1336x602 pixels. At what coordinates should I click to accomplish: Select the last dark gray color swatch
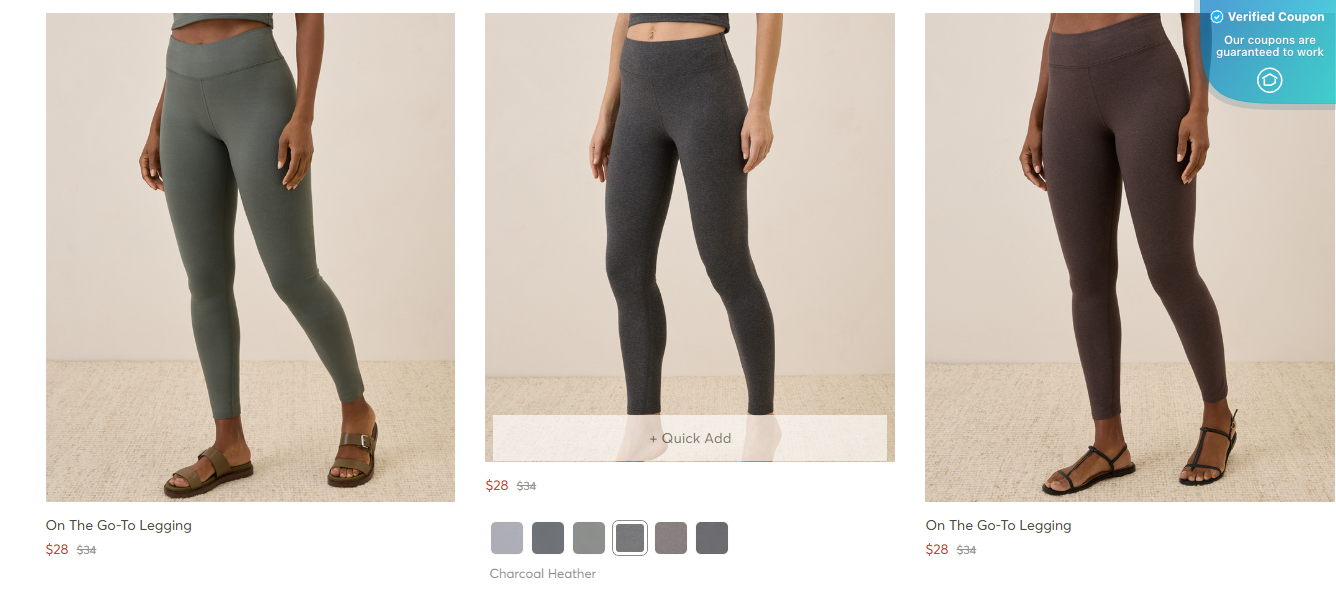[712, 537]
